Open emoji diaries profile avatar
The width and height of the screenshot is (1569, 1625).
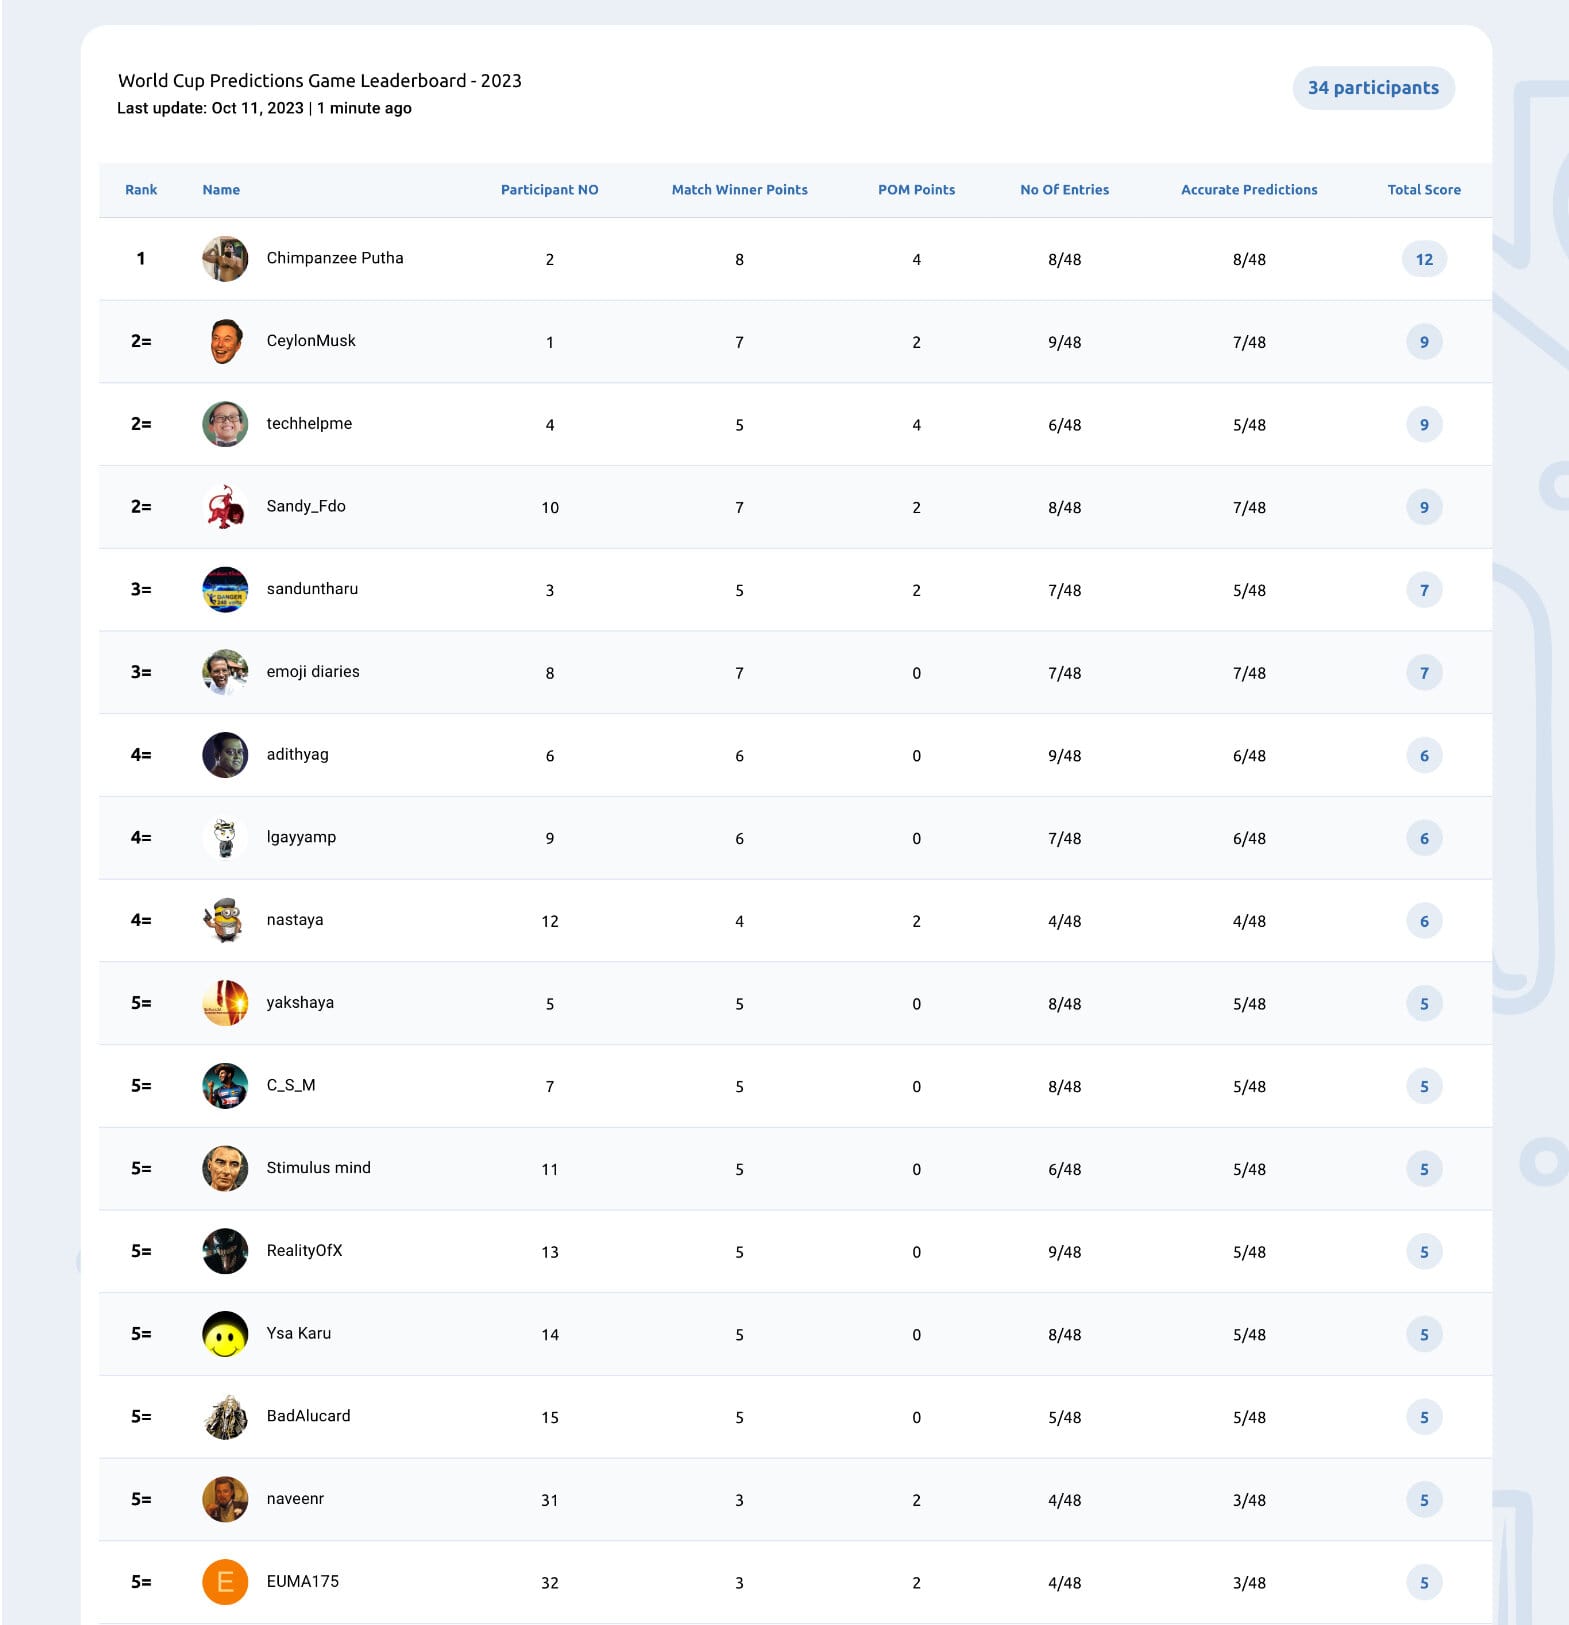[225, 673]
